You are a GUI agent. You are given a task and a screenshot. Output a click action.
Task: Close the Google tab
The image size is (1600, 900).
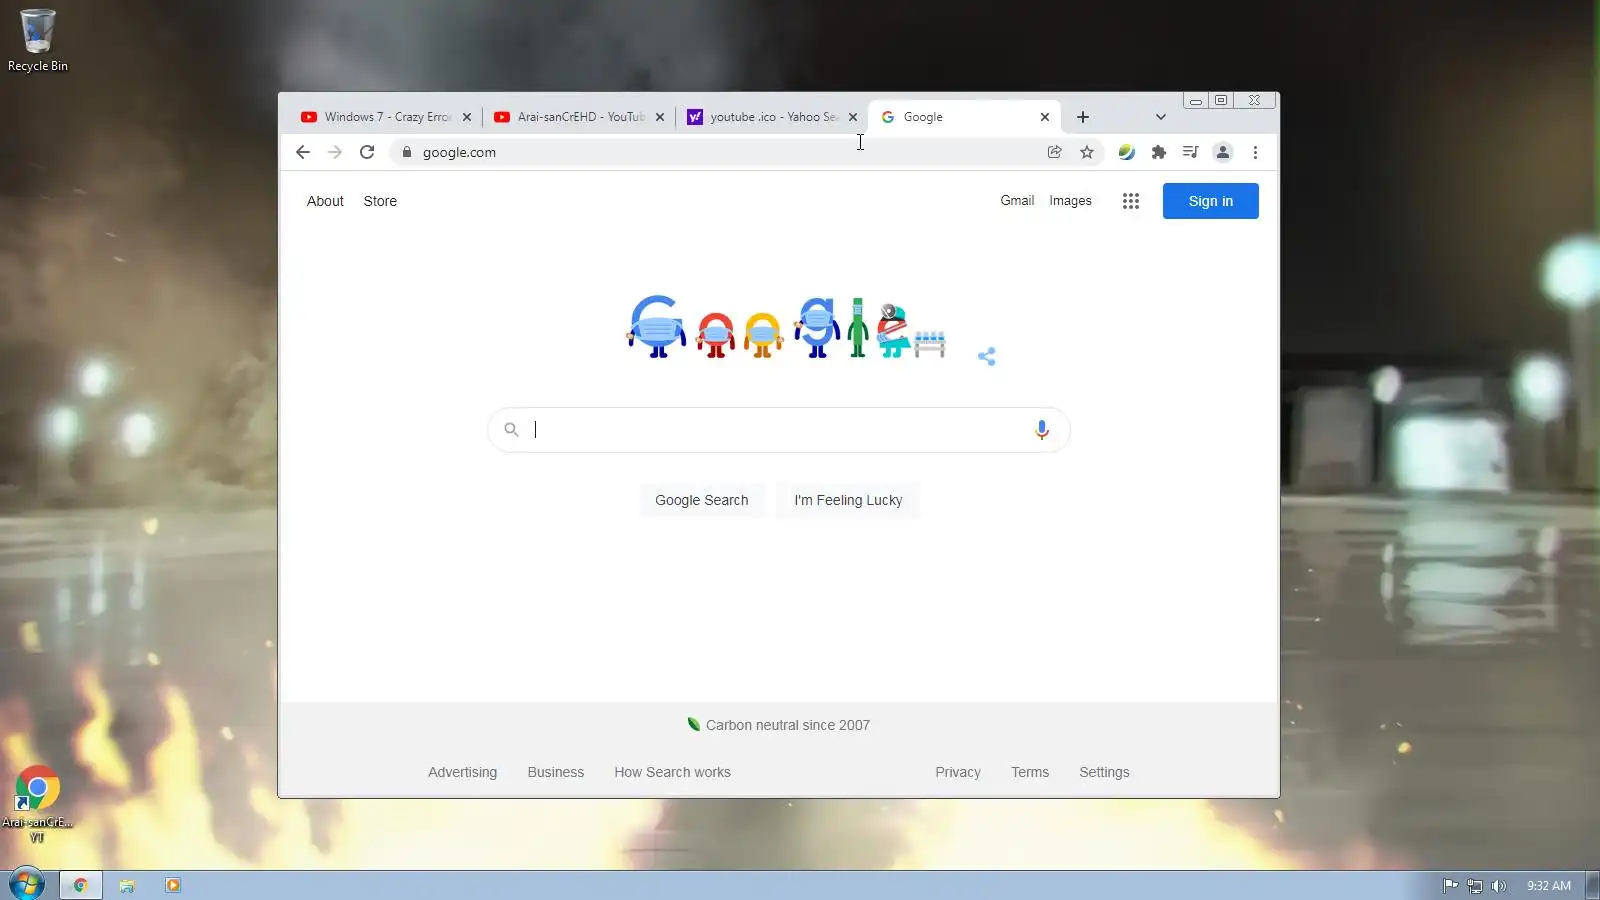tap(1045, 117)
